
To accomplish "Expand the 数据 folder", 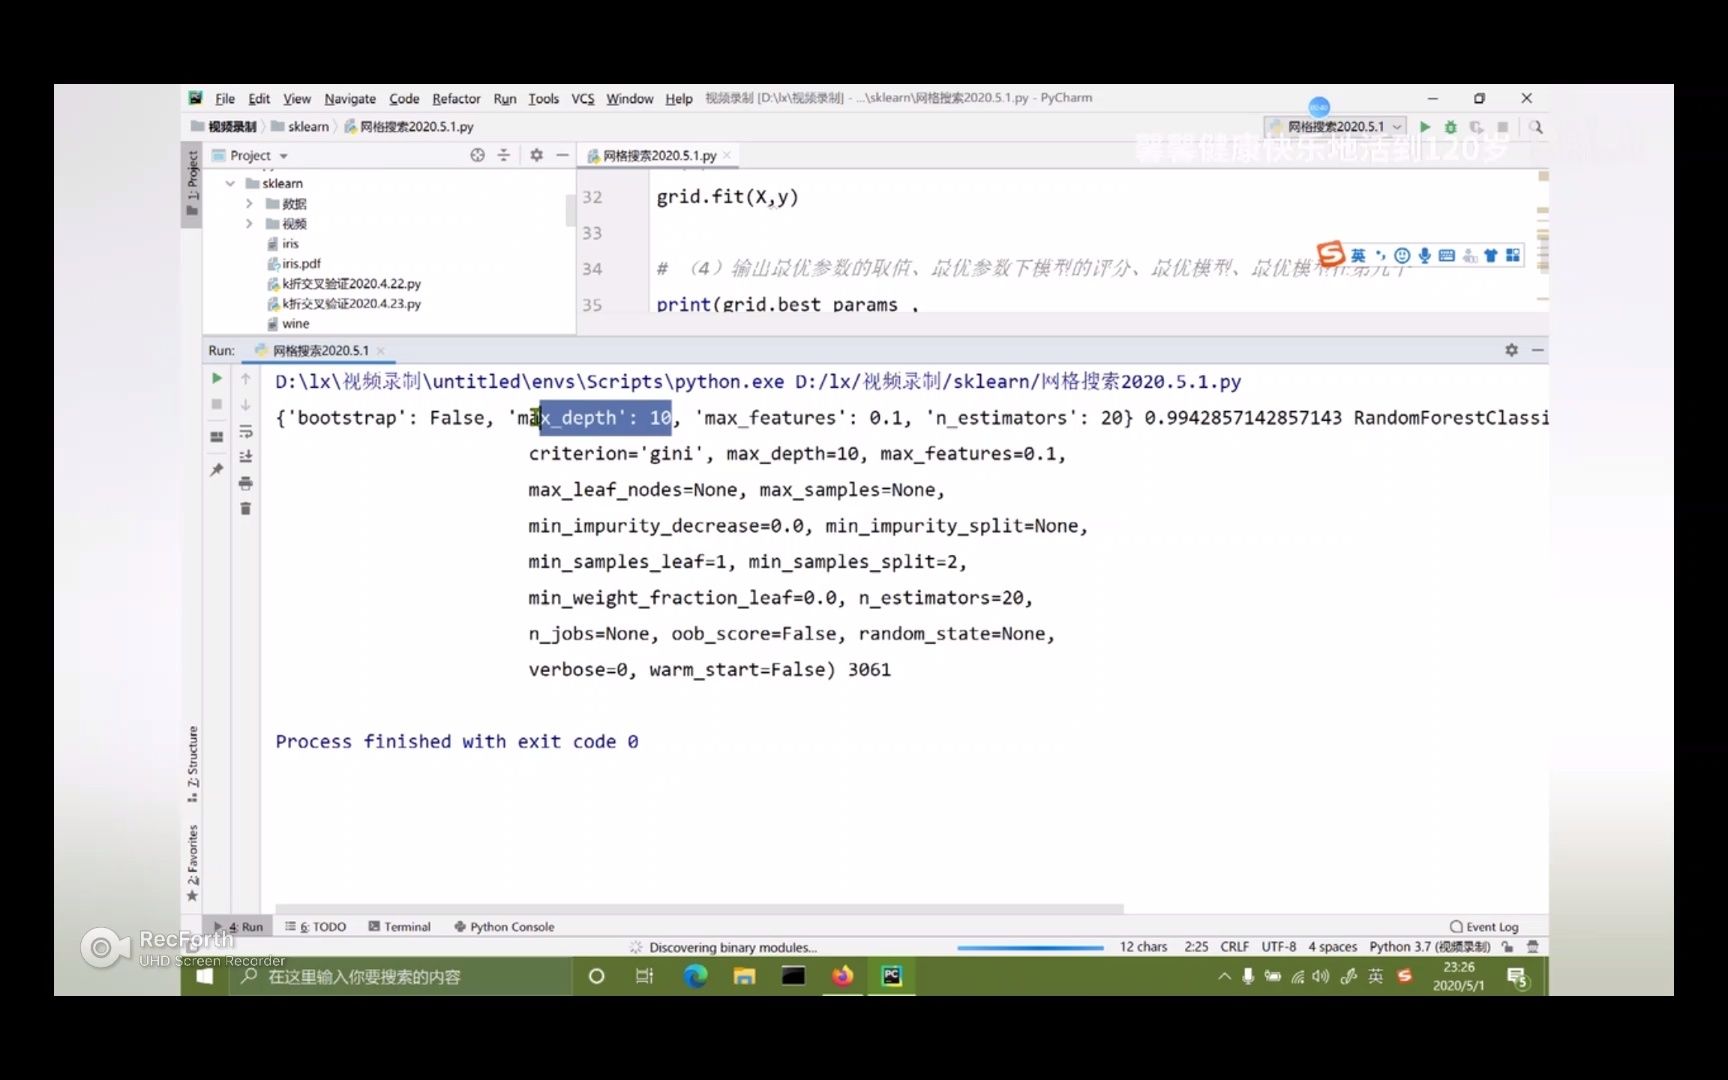I will point(250,204).
